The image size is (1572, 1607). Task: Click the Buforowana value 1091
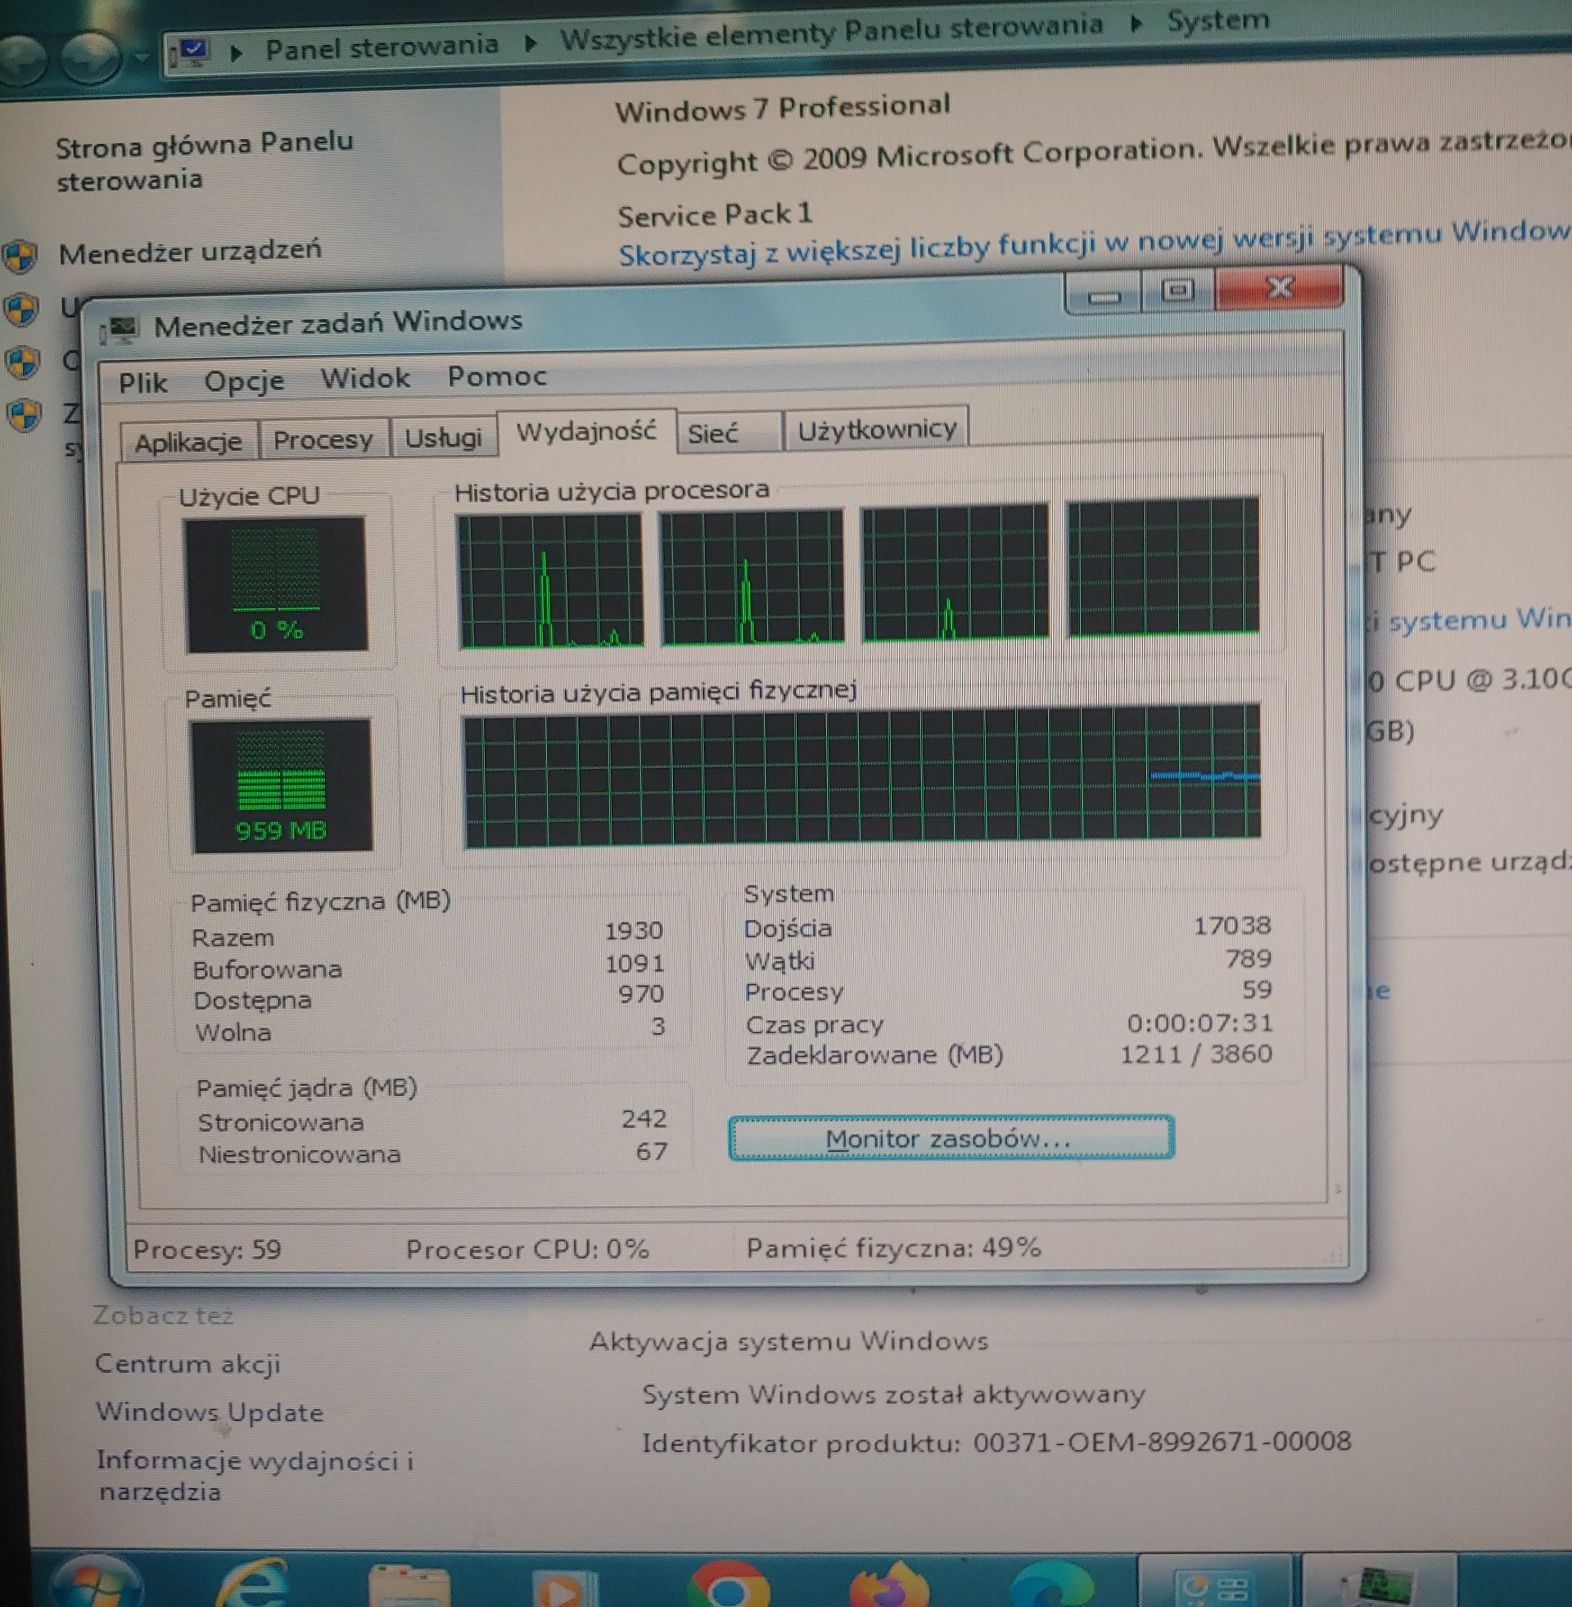634,964
